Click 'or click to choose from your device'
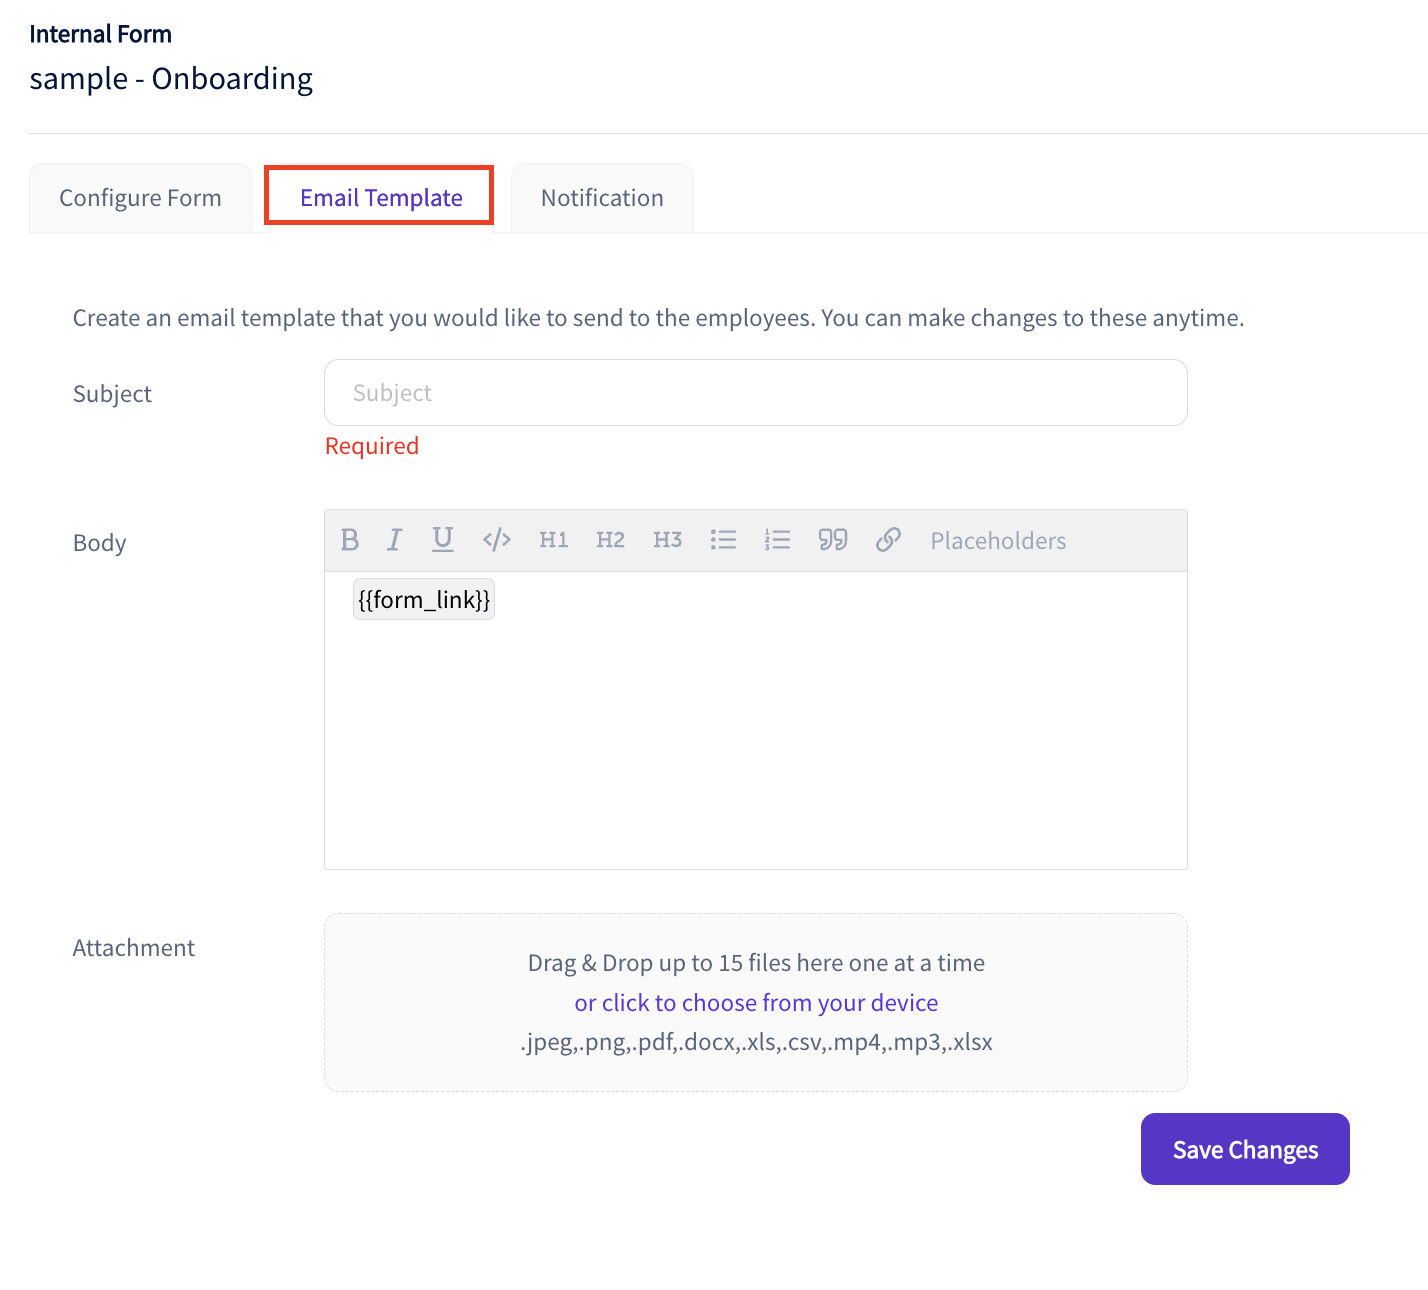This screenshot has width=1428, height=1290. [x=756, y=1002]
